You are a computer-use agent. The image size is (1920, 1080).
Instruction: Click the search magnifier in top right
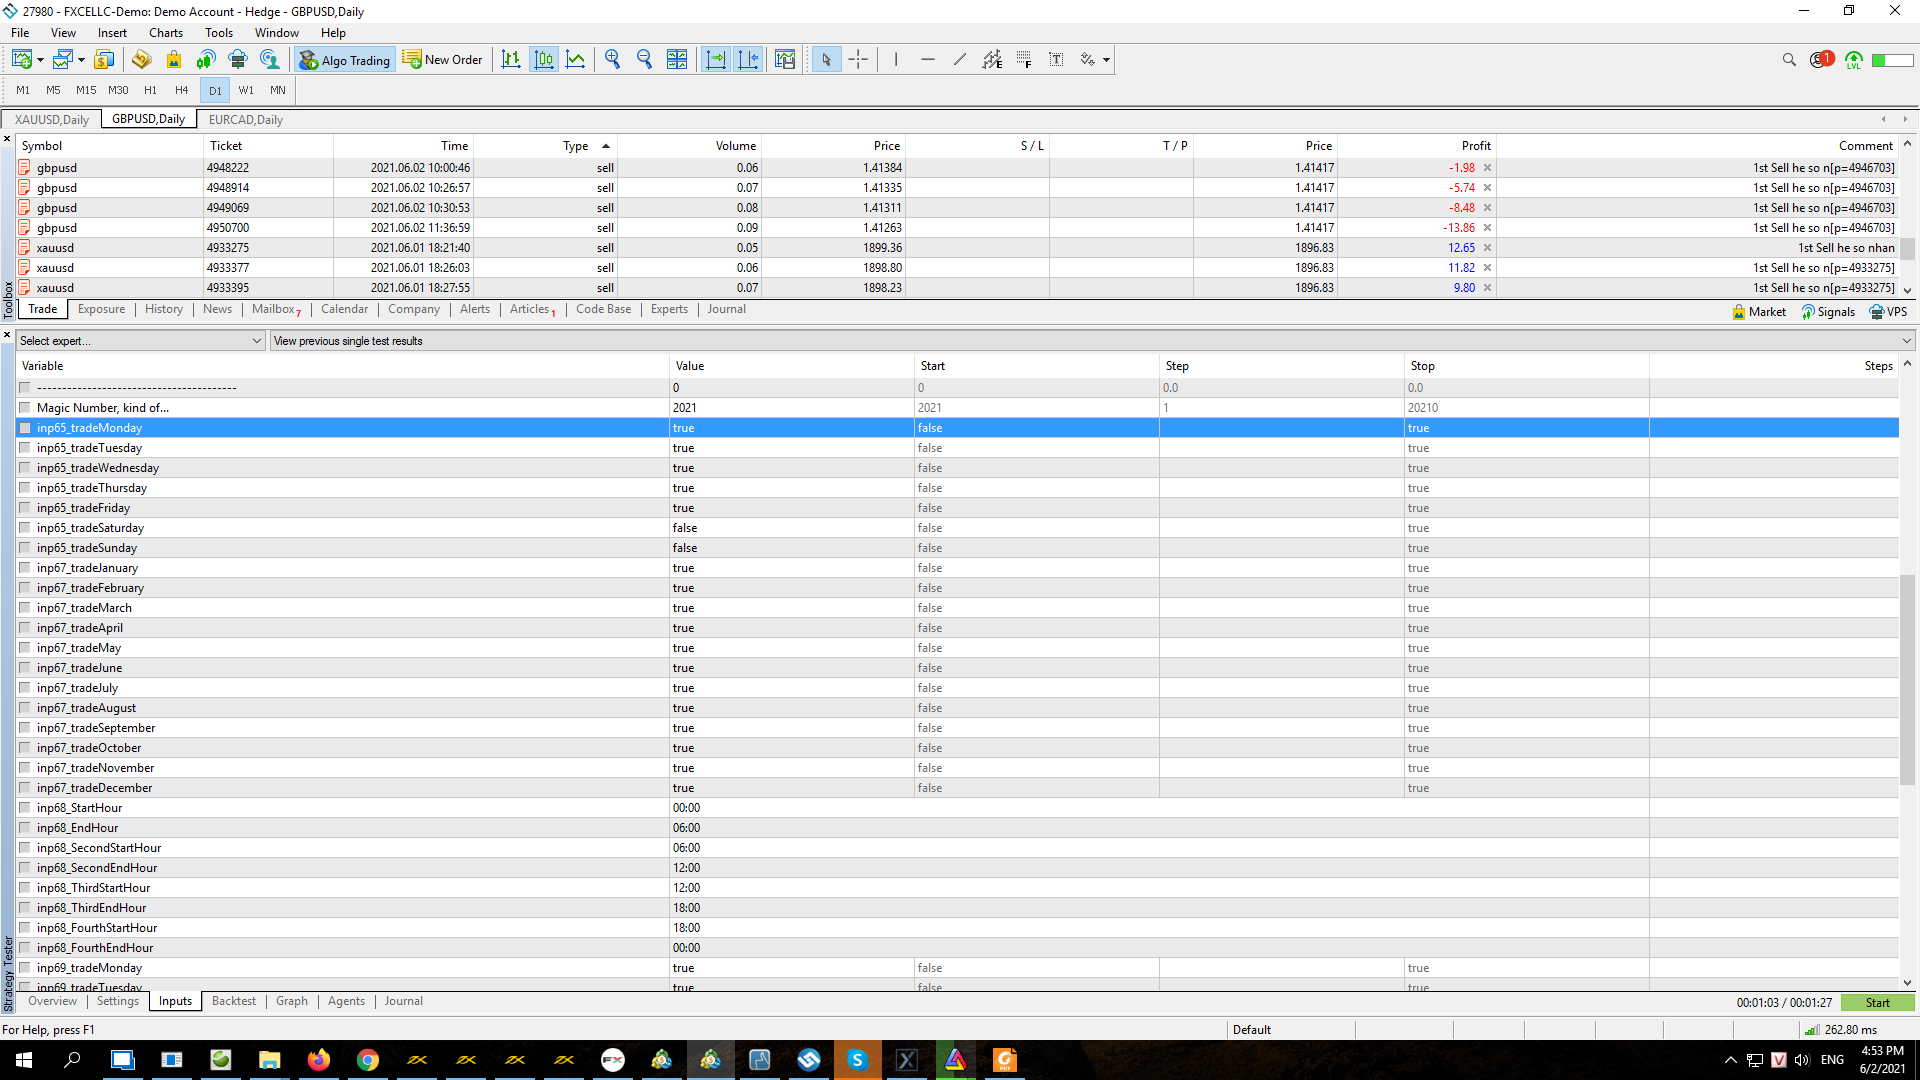[1789, 60]
